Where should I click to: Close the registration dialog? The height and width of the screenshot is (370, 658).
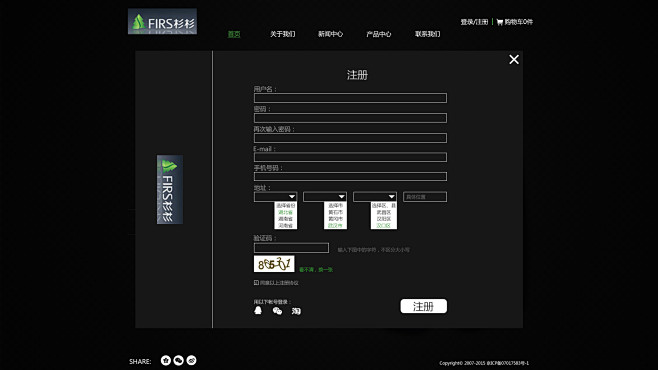514,60
